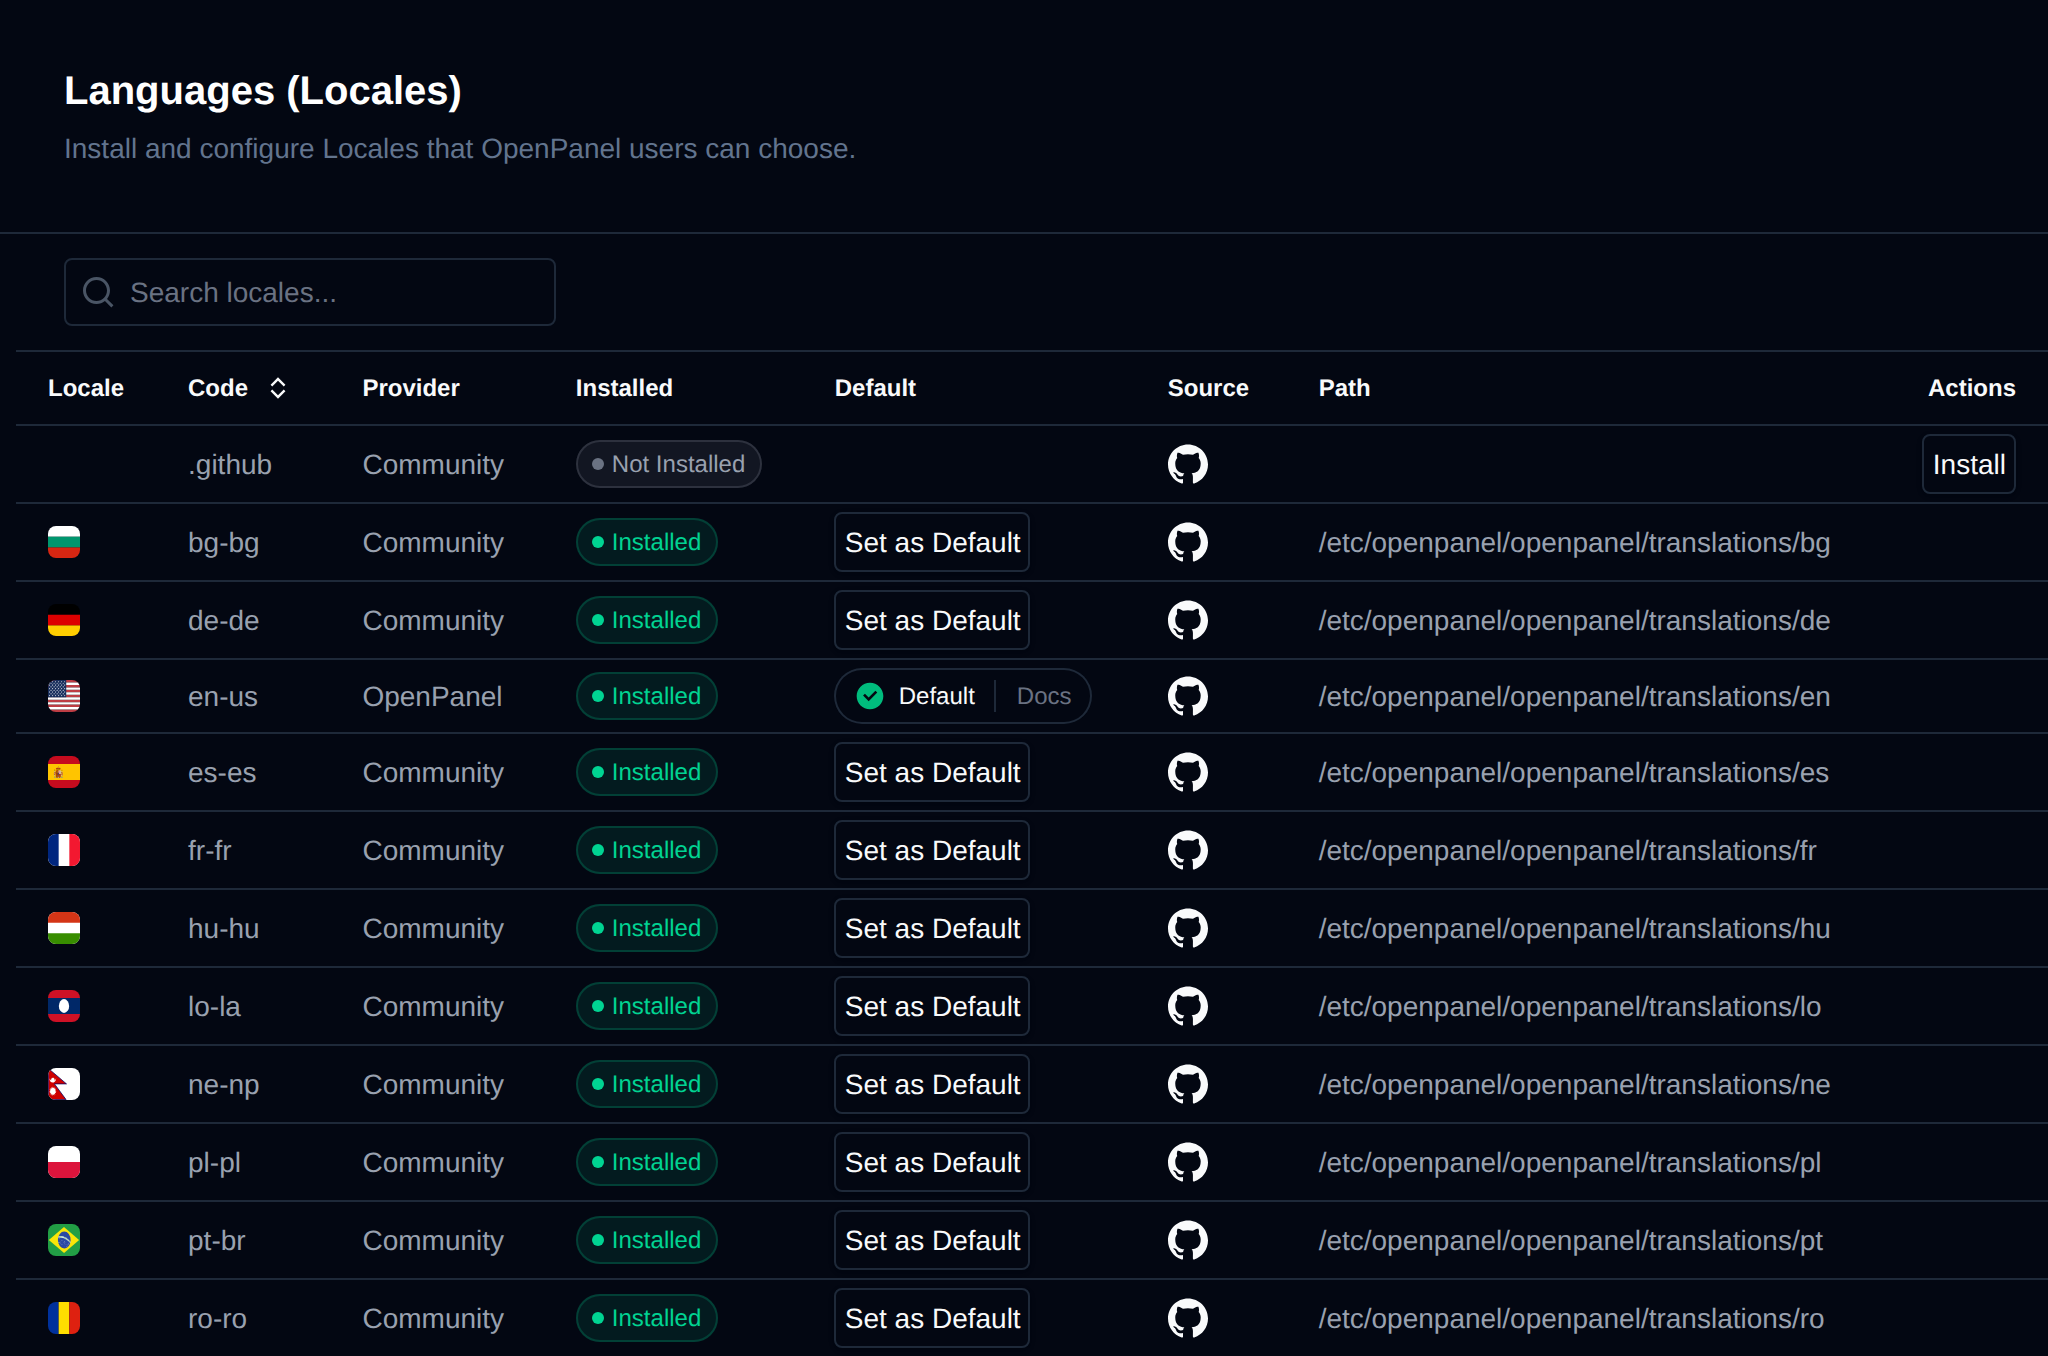Click the Polish flag icon

tap(64, 1162)
